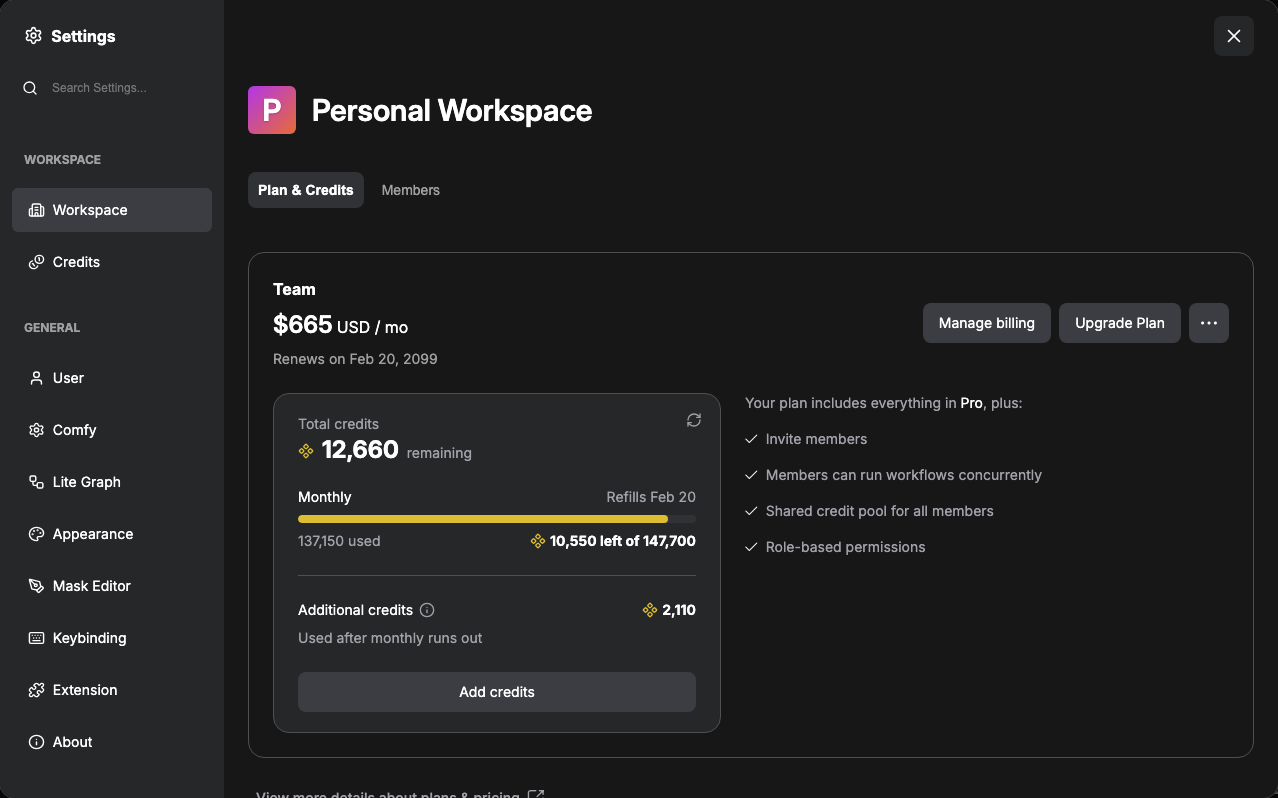1278x798 pixels.
Task: Click the Mask Editor brush icon
Action: click(x=37, y=586)
